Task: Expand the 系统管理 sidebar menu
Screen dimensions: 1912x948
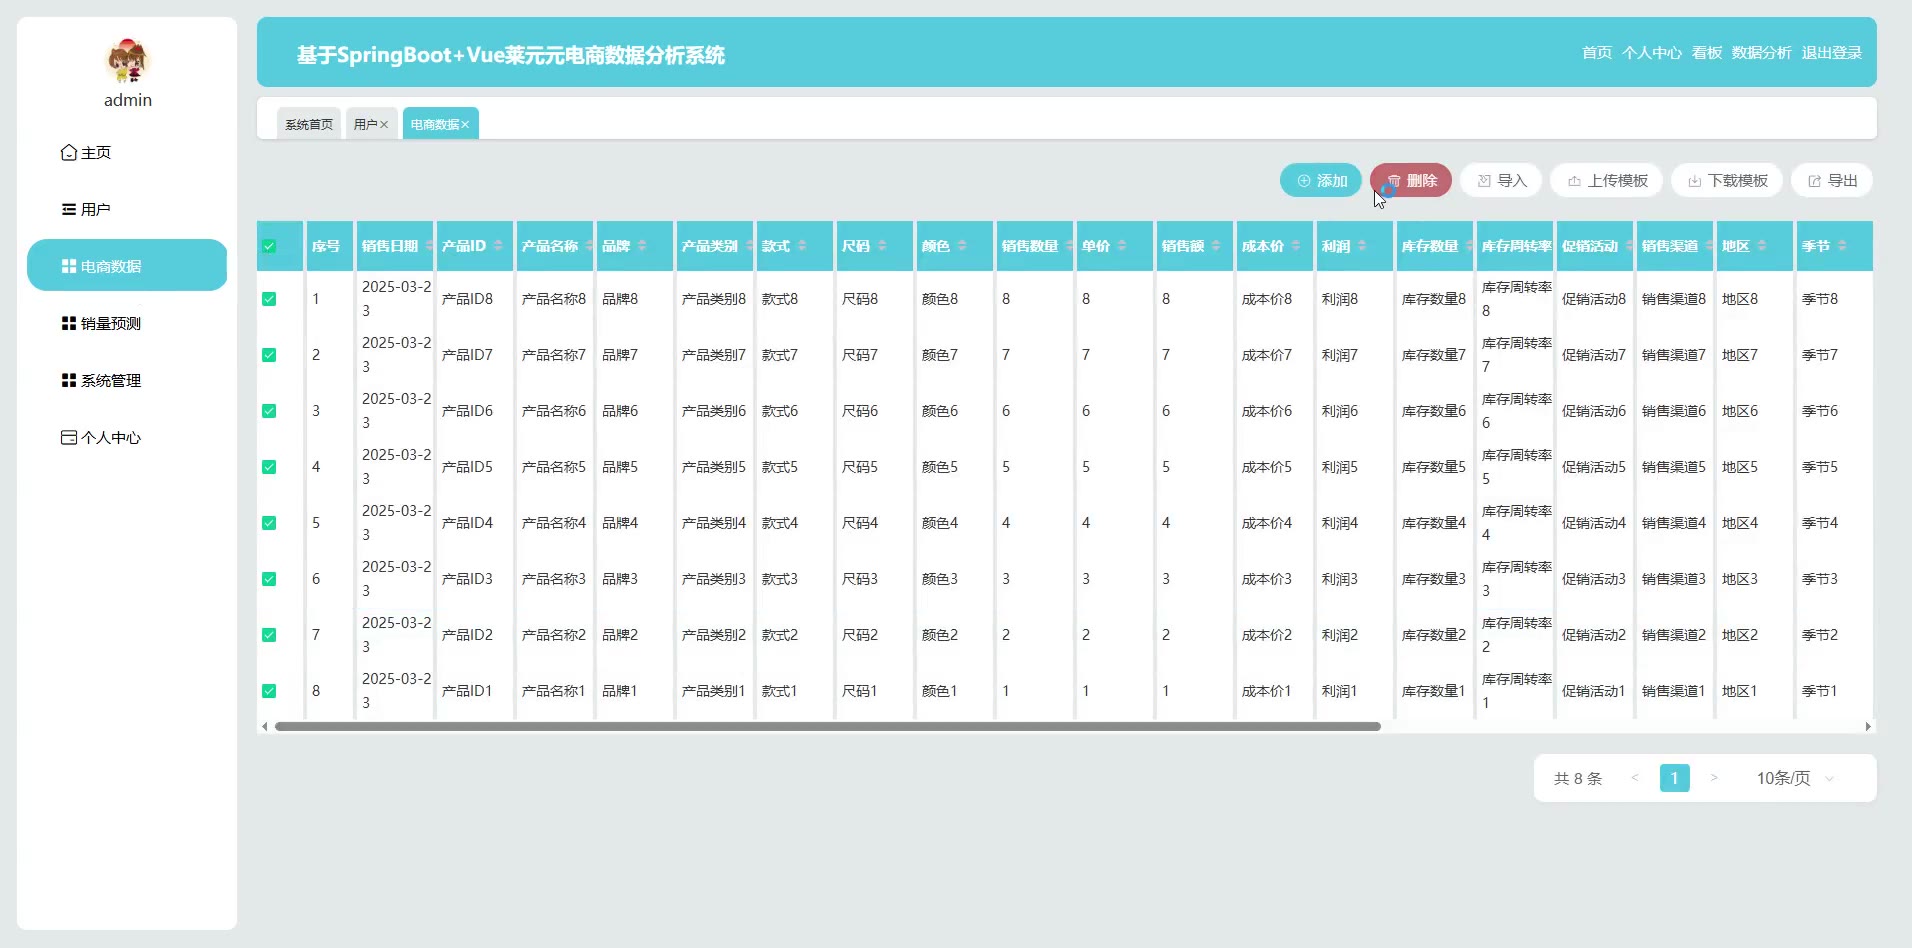Action: click(x=110, y=380)
